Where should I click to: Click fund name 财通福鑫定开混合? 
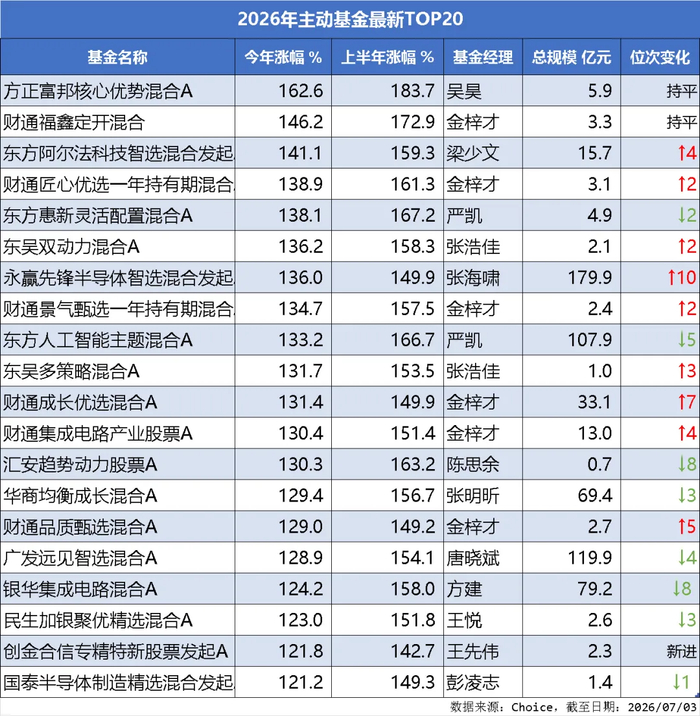tap(74, 122)
